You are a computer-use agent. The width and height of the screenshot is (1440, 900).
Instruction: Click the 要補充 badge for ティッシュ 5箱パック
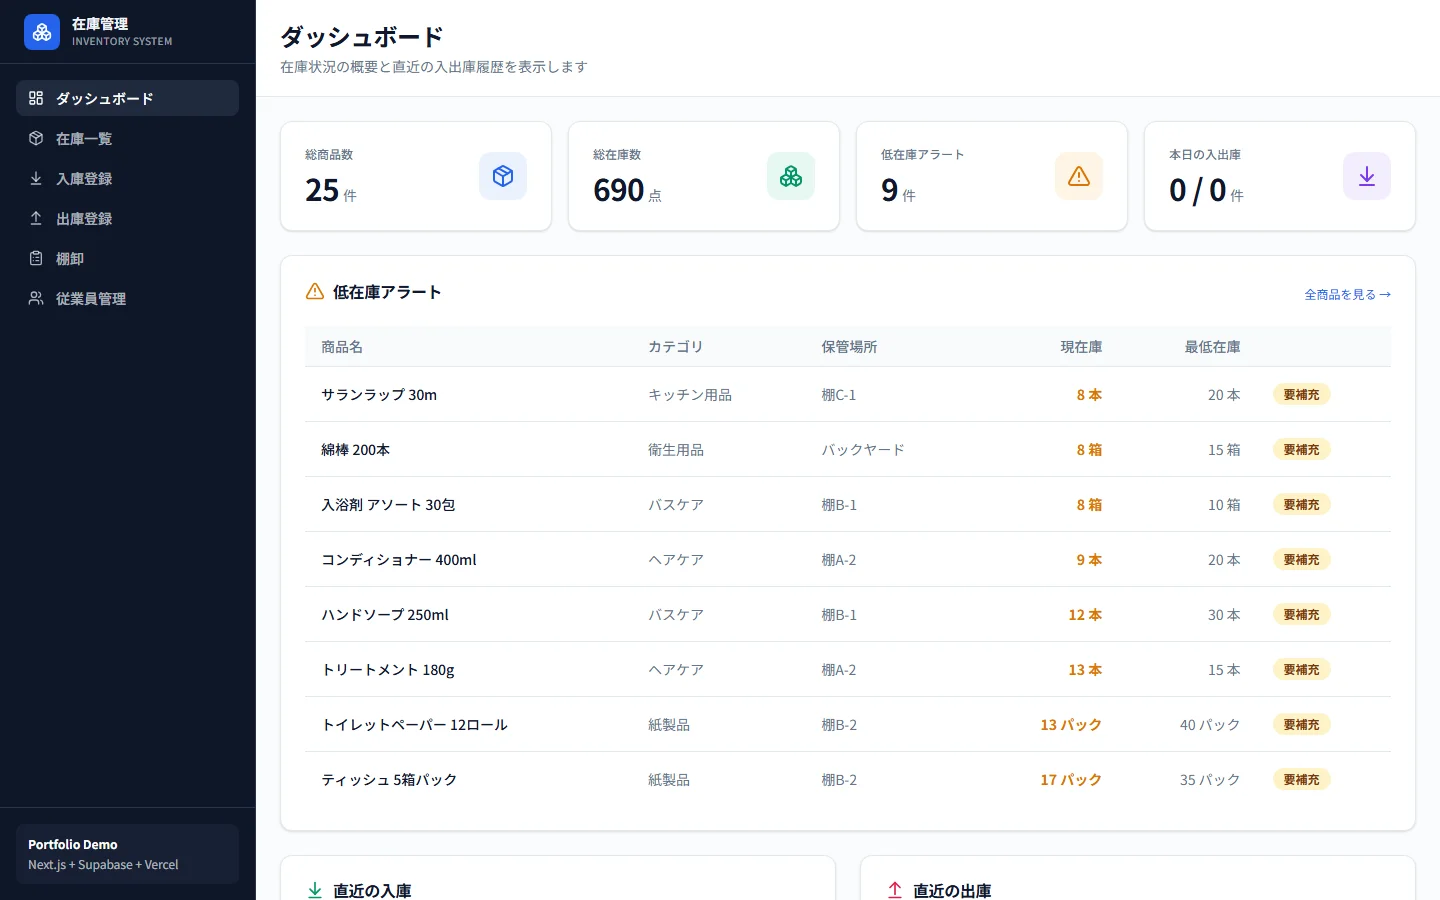1301,779
